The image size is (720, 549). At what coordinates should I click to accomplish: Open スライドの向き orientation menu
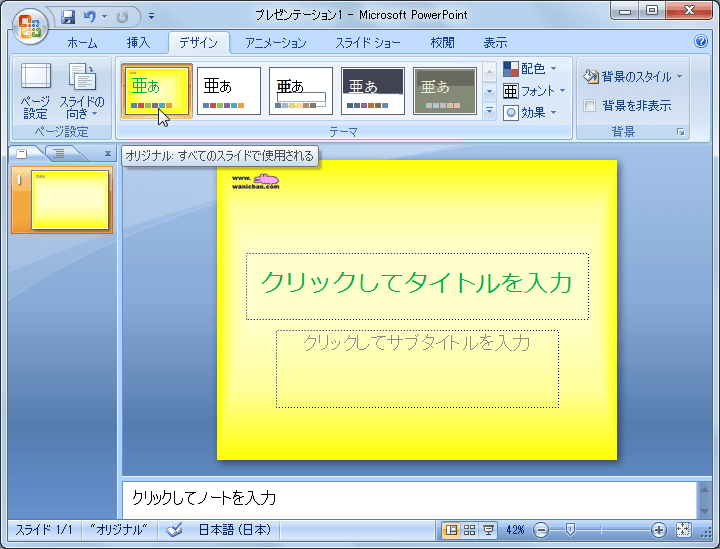coord(82,91)
